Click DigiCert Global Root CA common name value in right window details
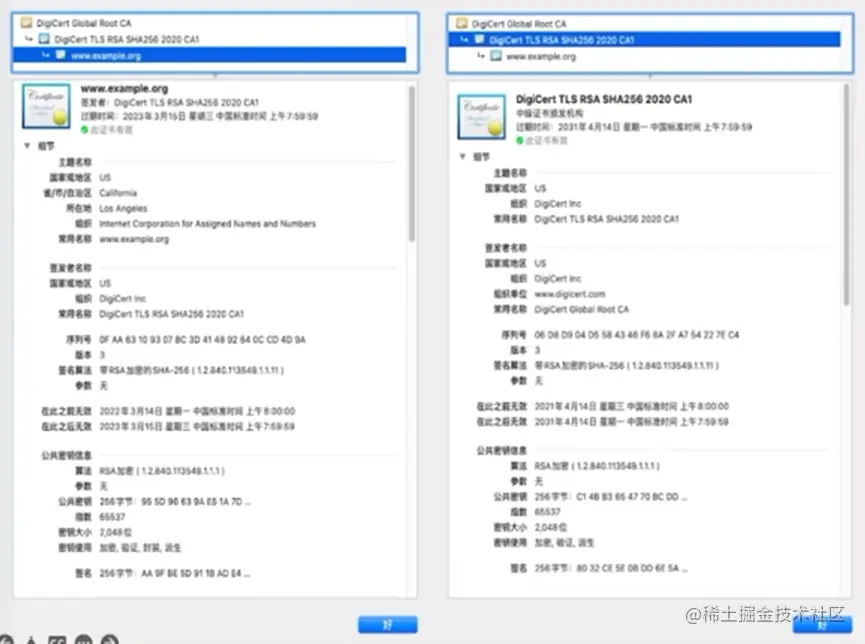865x644 pixels. tap(581, 310)
